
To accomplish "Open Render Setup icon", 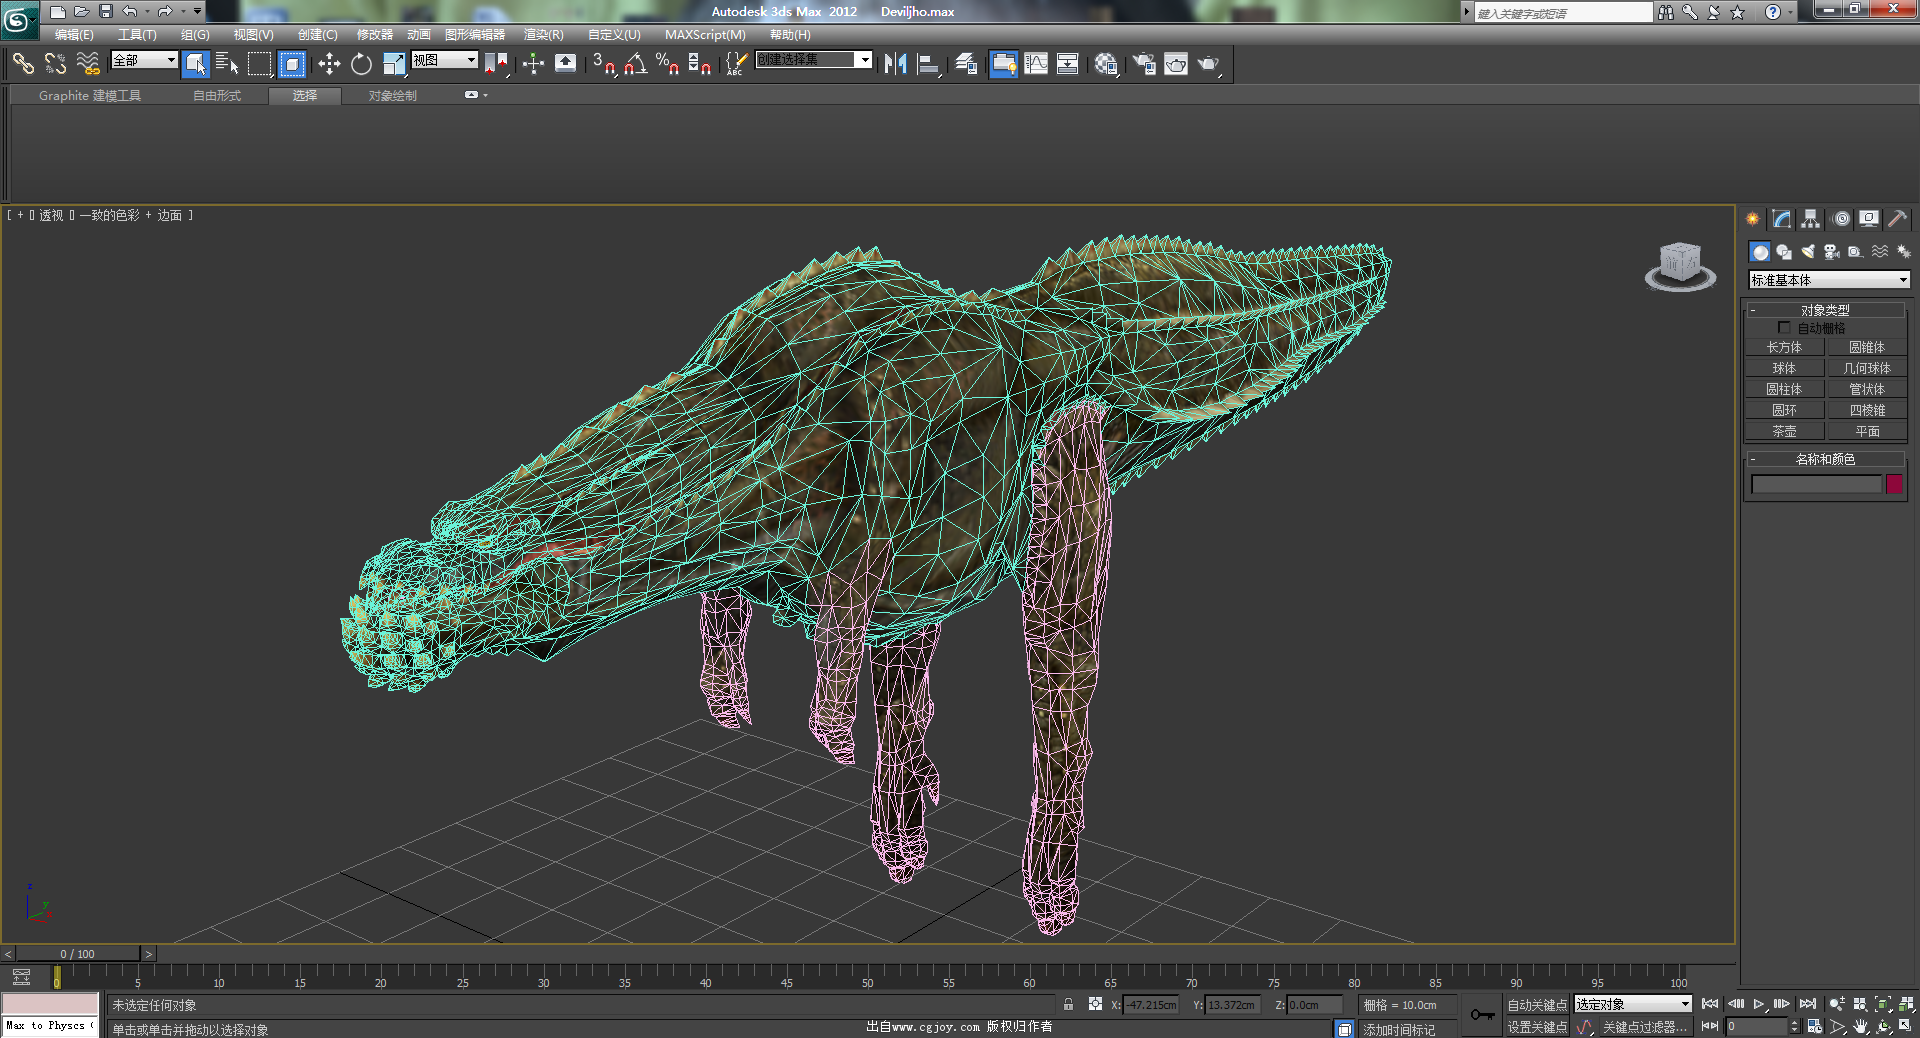I will [x=1144, y=64].
